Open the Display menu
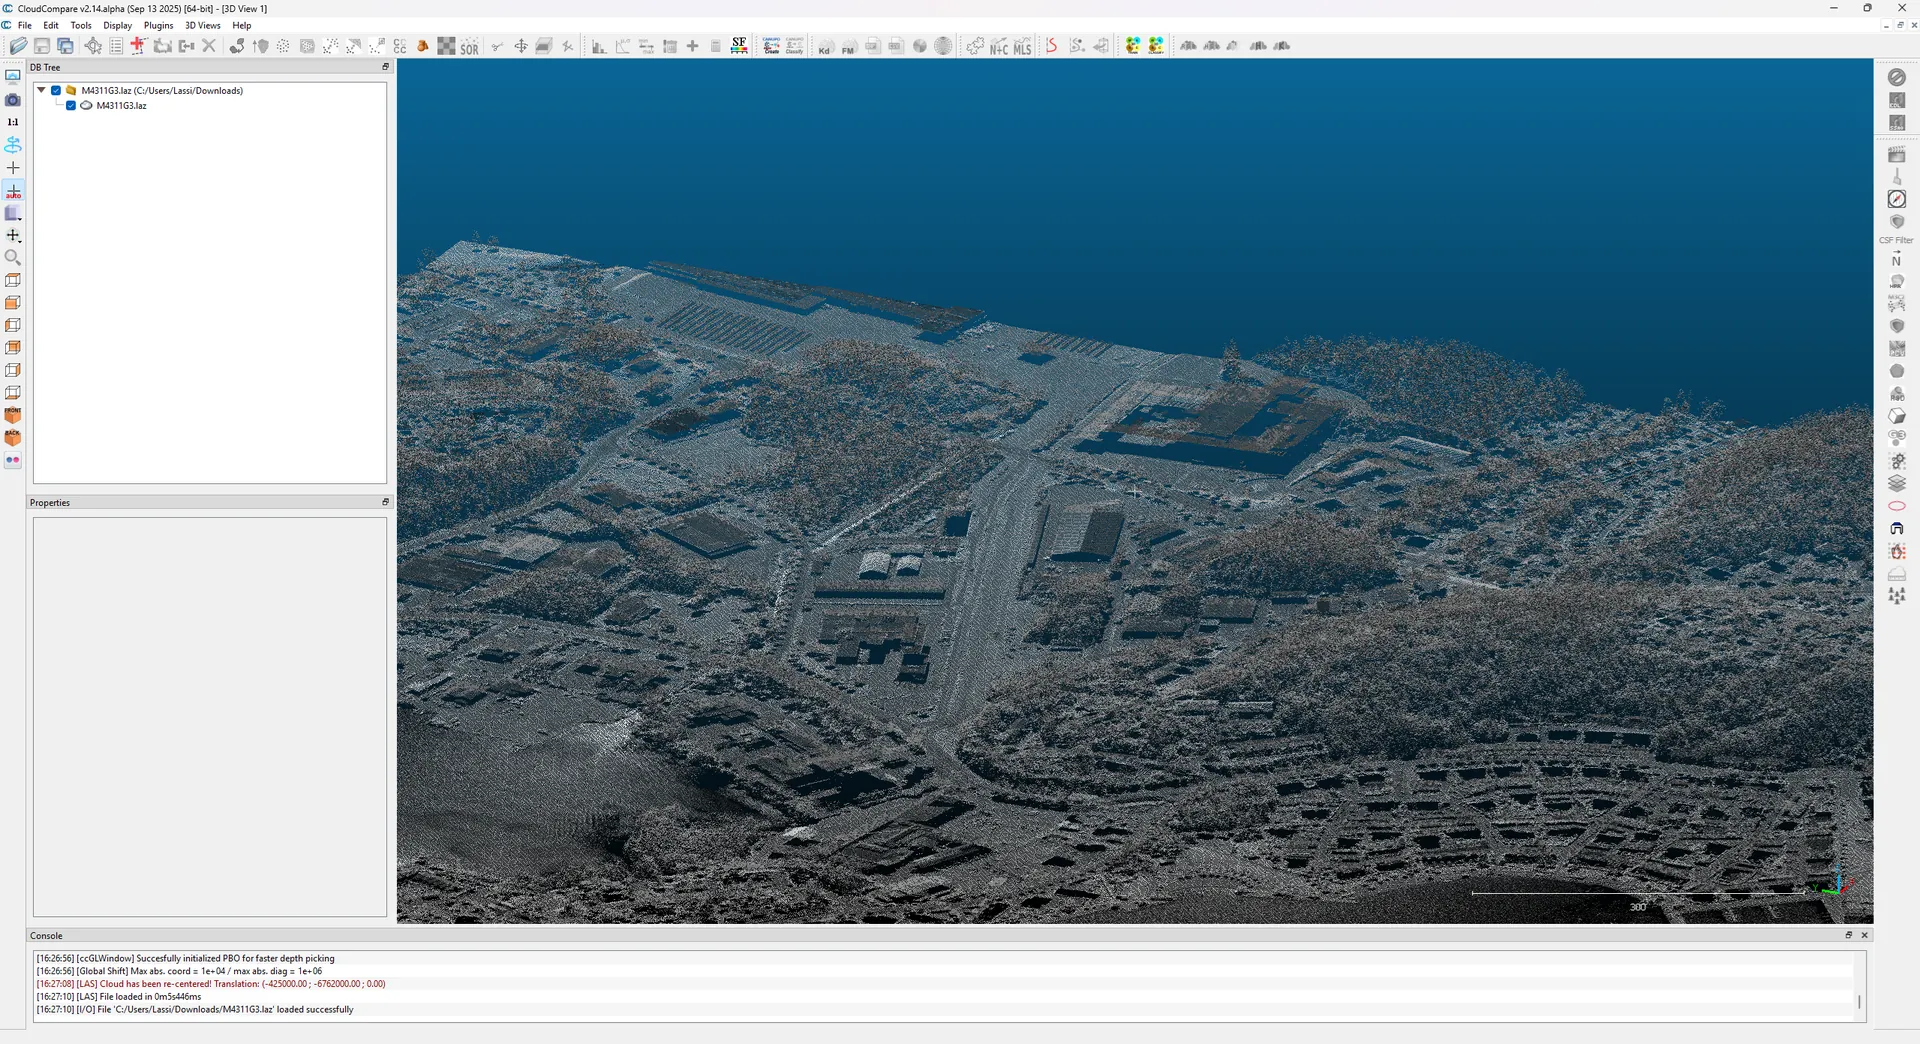Screen dimensions: 1920x1044 coord(118,25)
